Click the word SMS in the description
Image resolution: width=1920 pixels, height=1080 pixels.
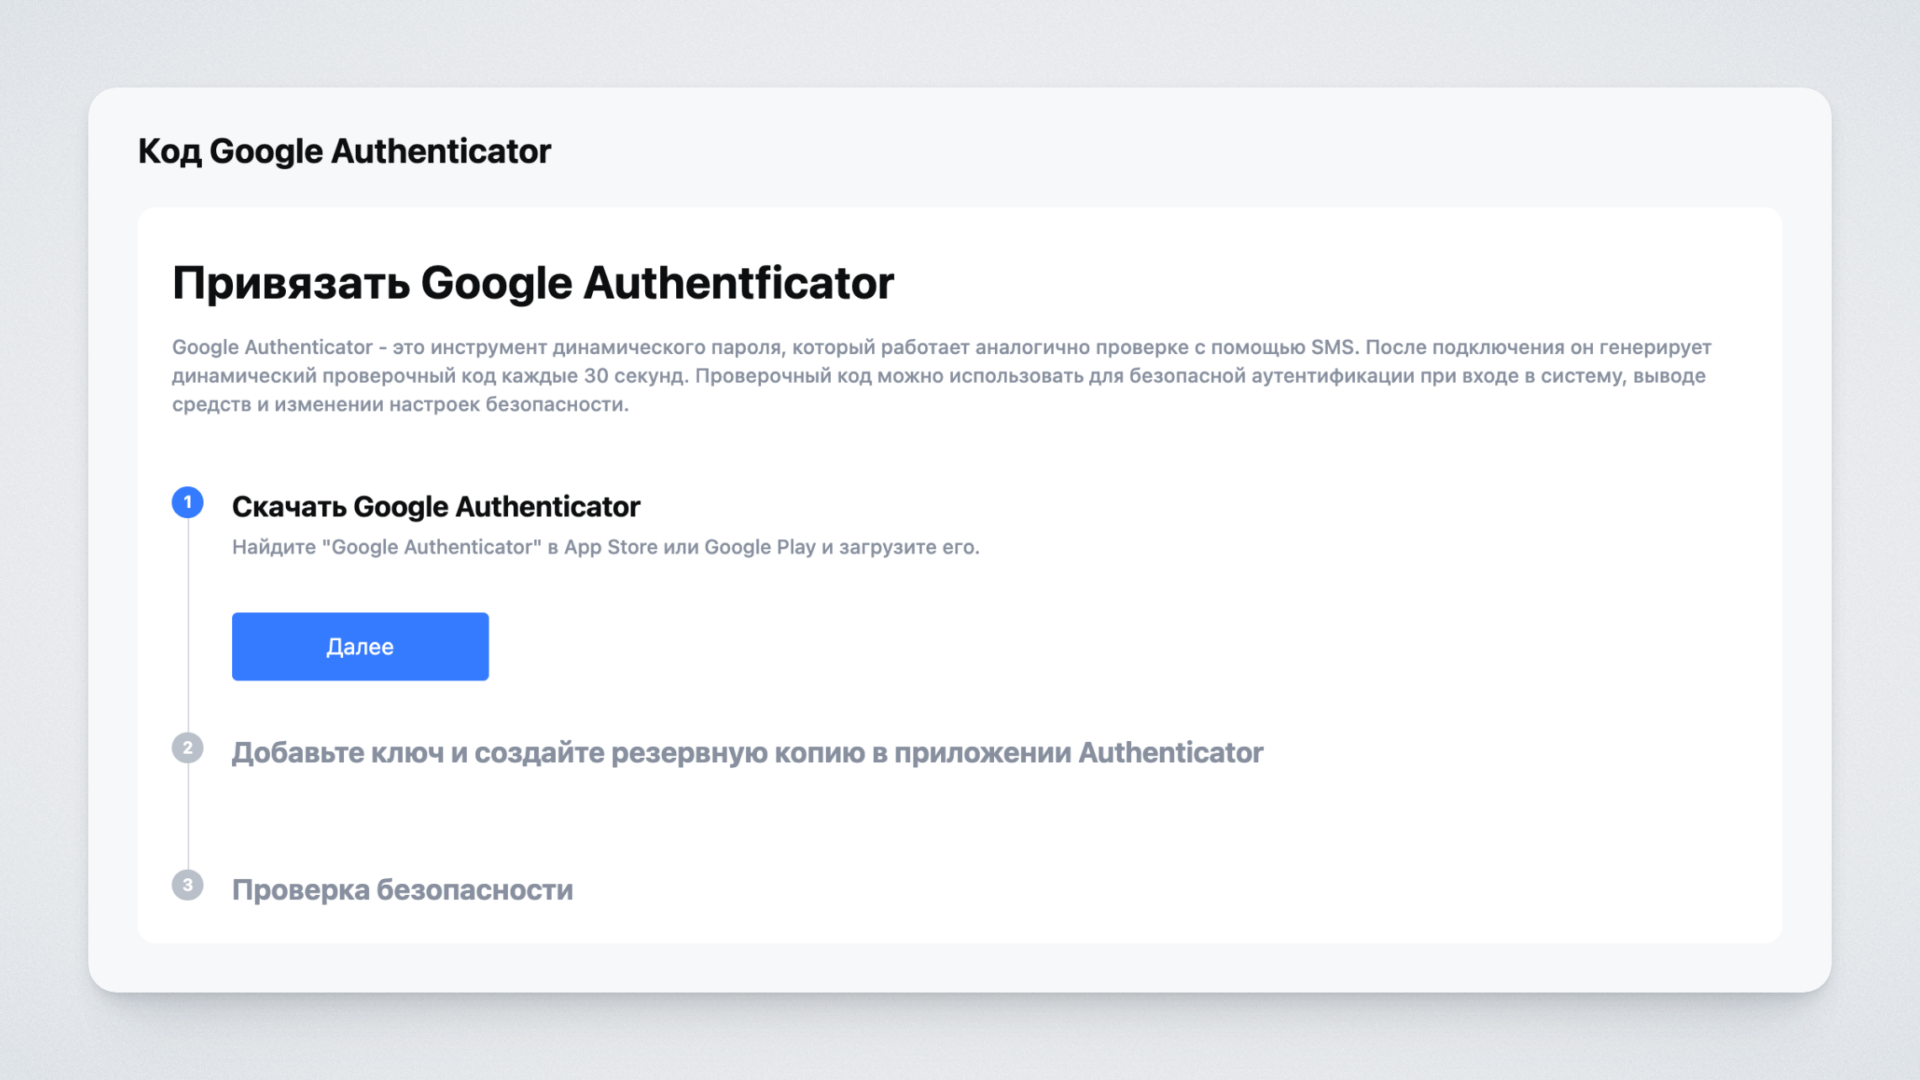[x=1332, y=347]
